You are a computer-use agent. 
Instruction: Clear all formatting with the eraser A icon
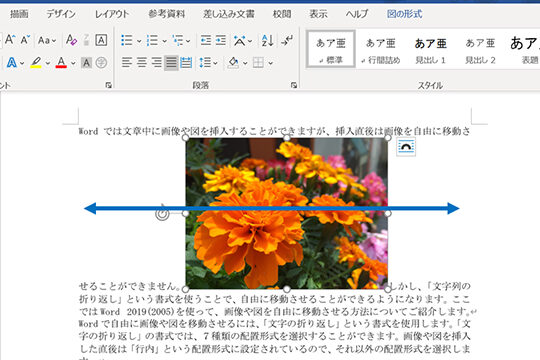[x=71, y=40]
